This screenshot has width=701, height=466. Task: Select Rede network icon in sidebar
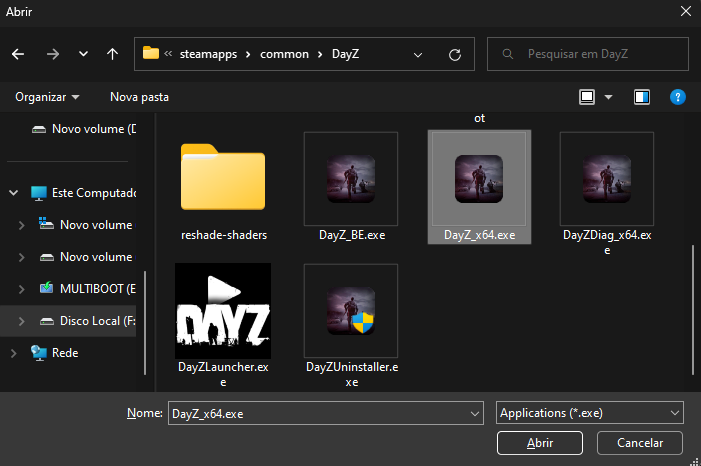click(38, 353)
